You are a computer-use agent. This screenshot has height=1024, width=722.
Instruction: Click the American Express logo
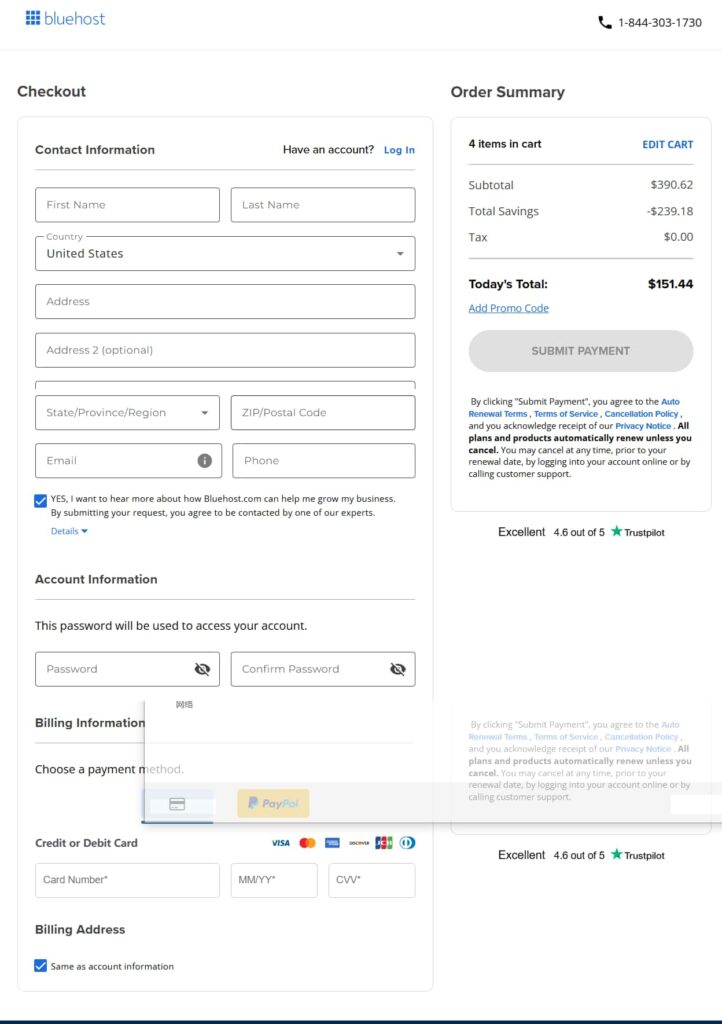pyautogui.click(x=332, y=843)
